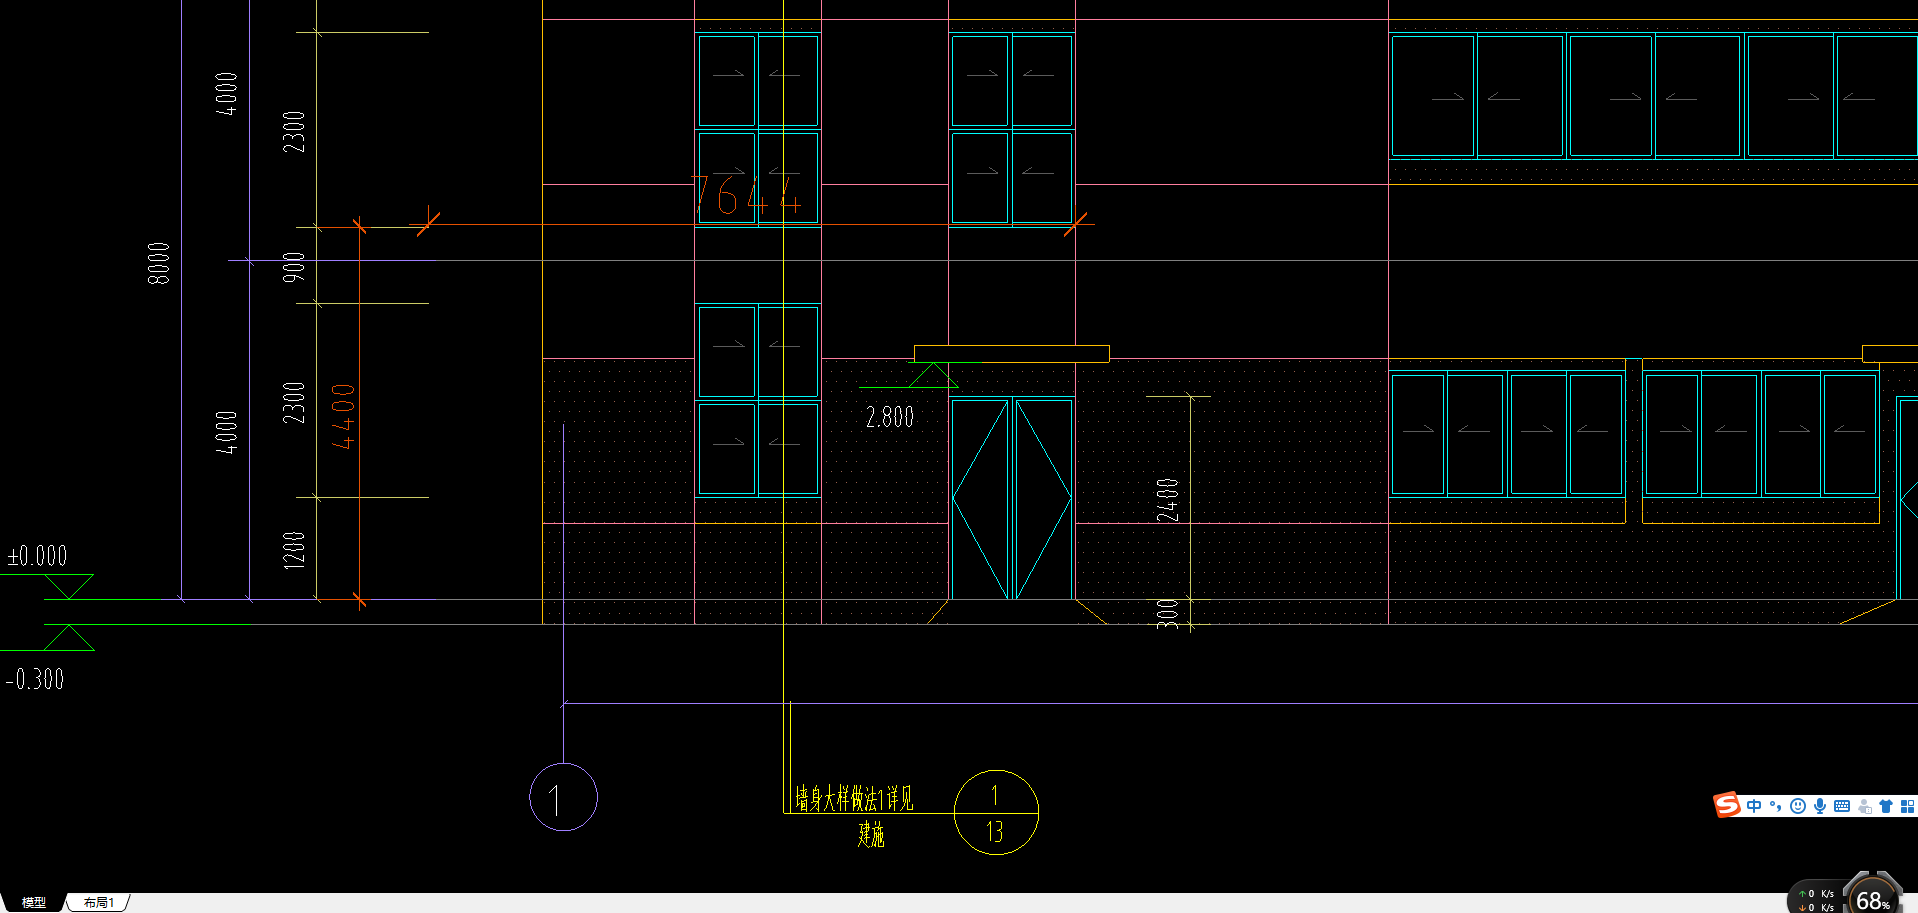Click the Sogou input method logo
Viewport: 1918px width, 913px height.
point(1727,805)
